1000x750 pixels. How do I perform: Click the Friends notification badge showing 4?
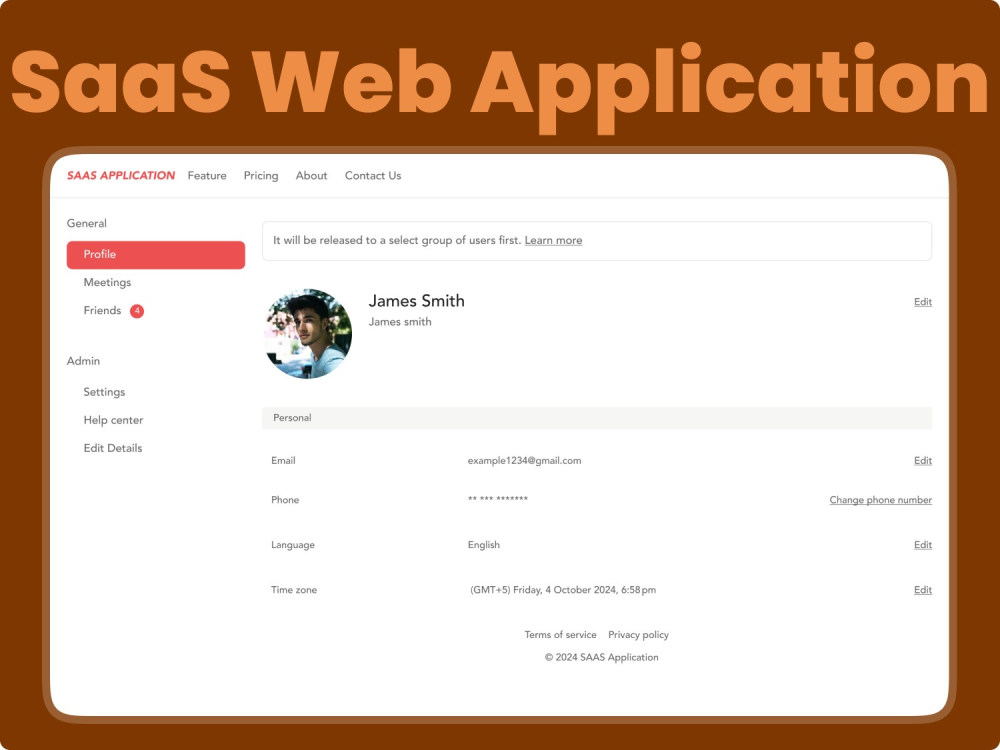137,311
